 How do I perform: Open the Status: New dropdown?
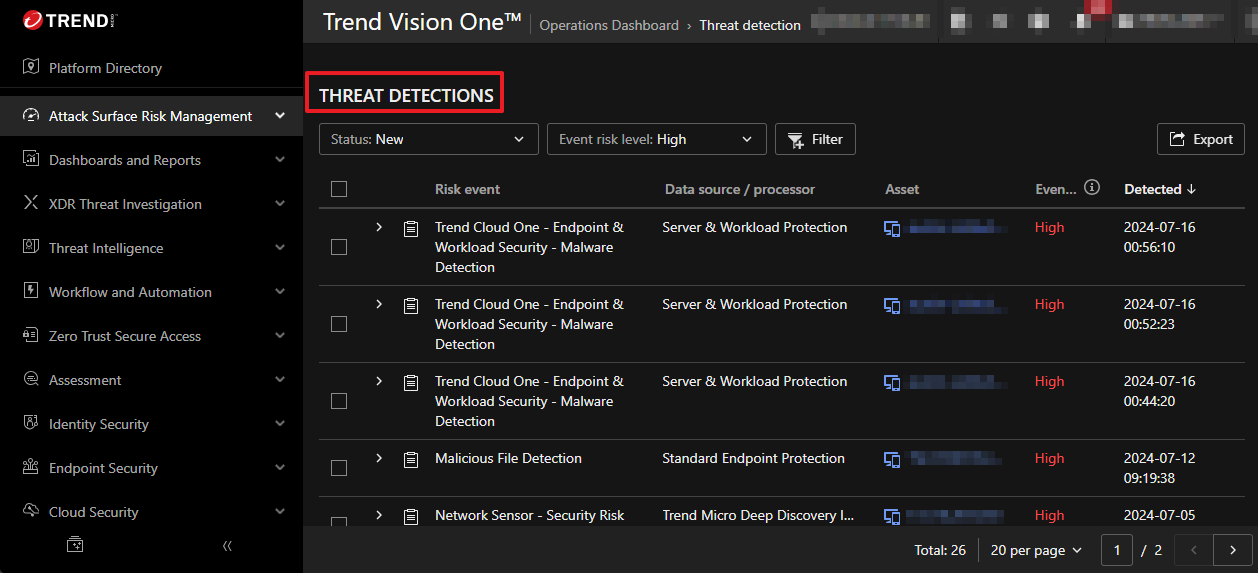[x=428, y=139]
